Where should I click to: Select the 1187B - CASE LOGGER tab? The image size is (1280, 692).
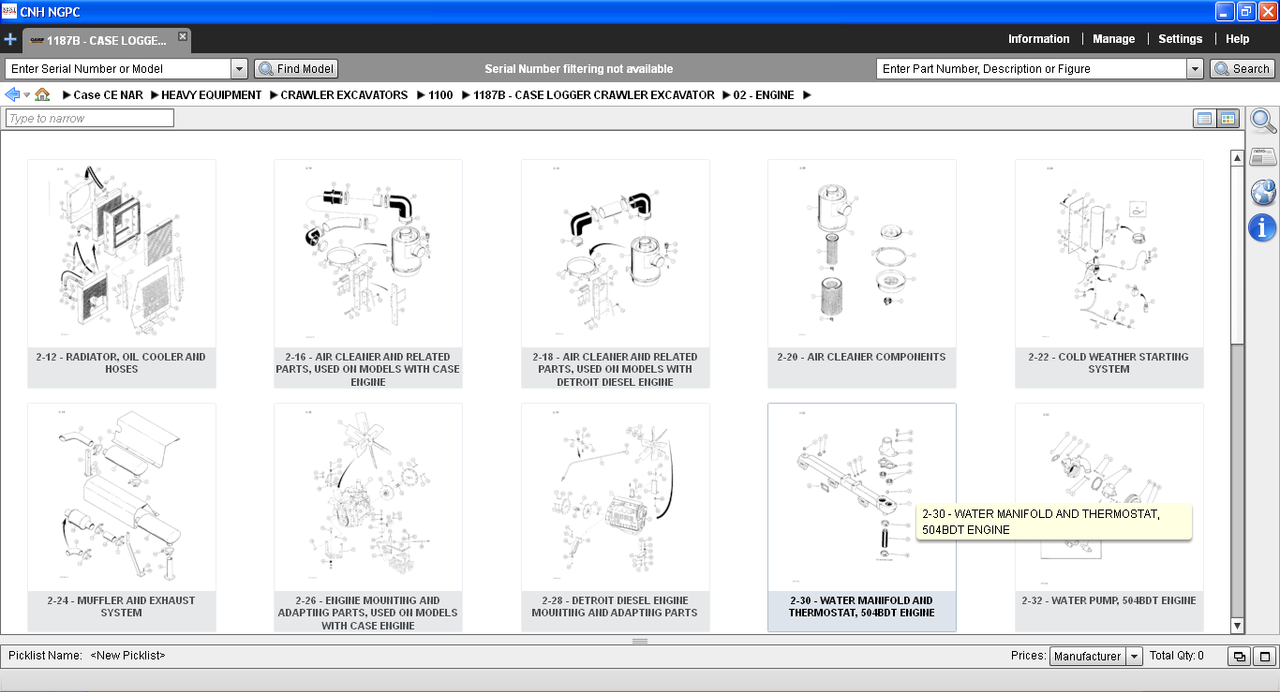click(106, 41)
